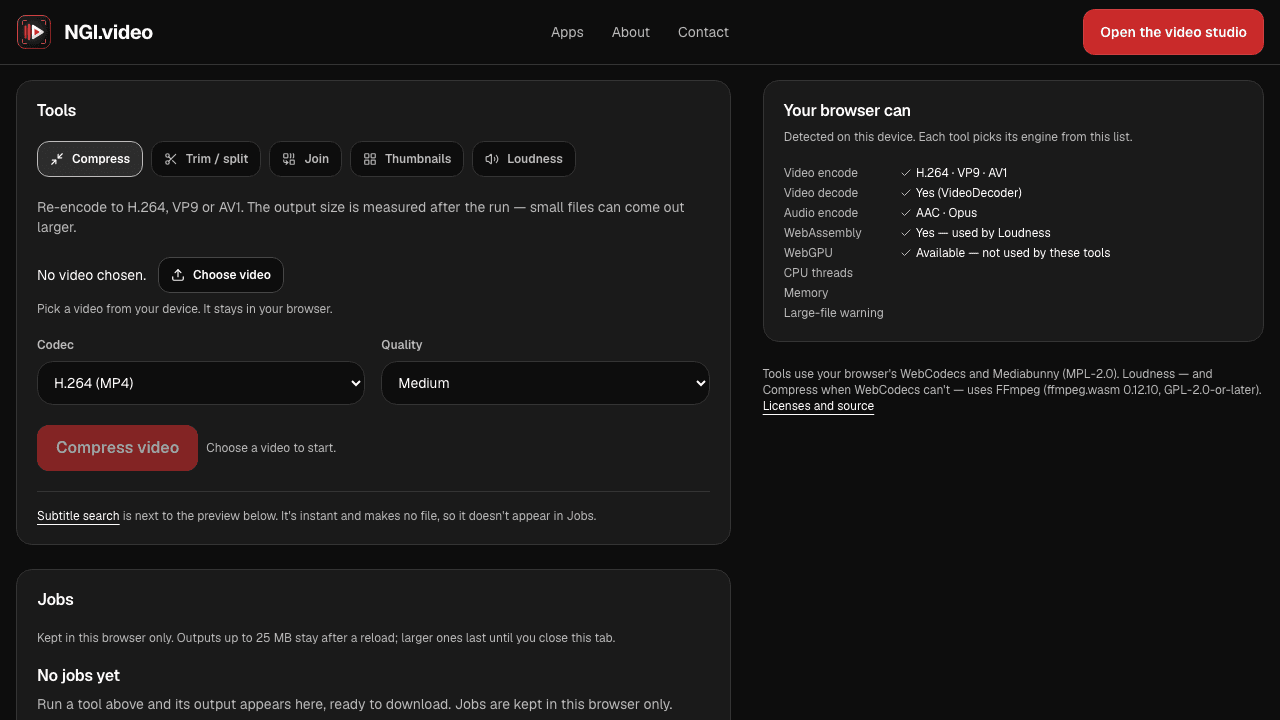The height and width of the screenshot is (720, 1280).
Task: Click the "Tools" panel heading
Action: point(56,111)
